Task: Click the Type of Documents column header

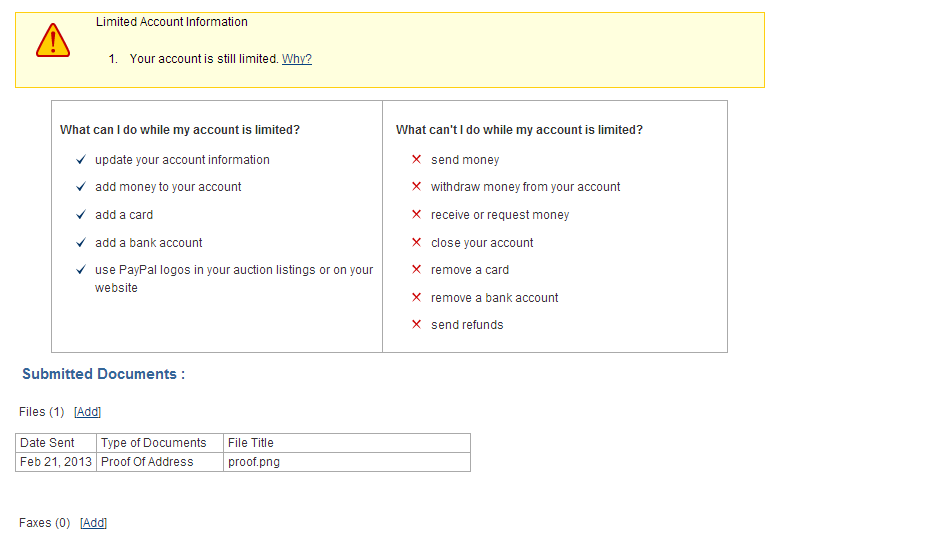Action: (153, 443)
